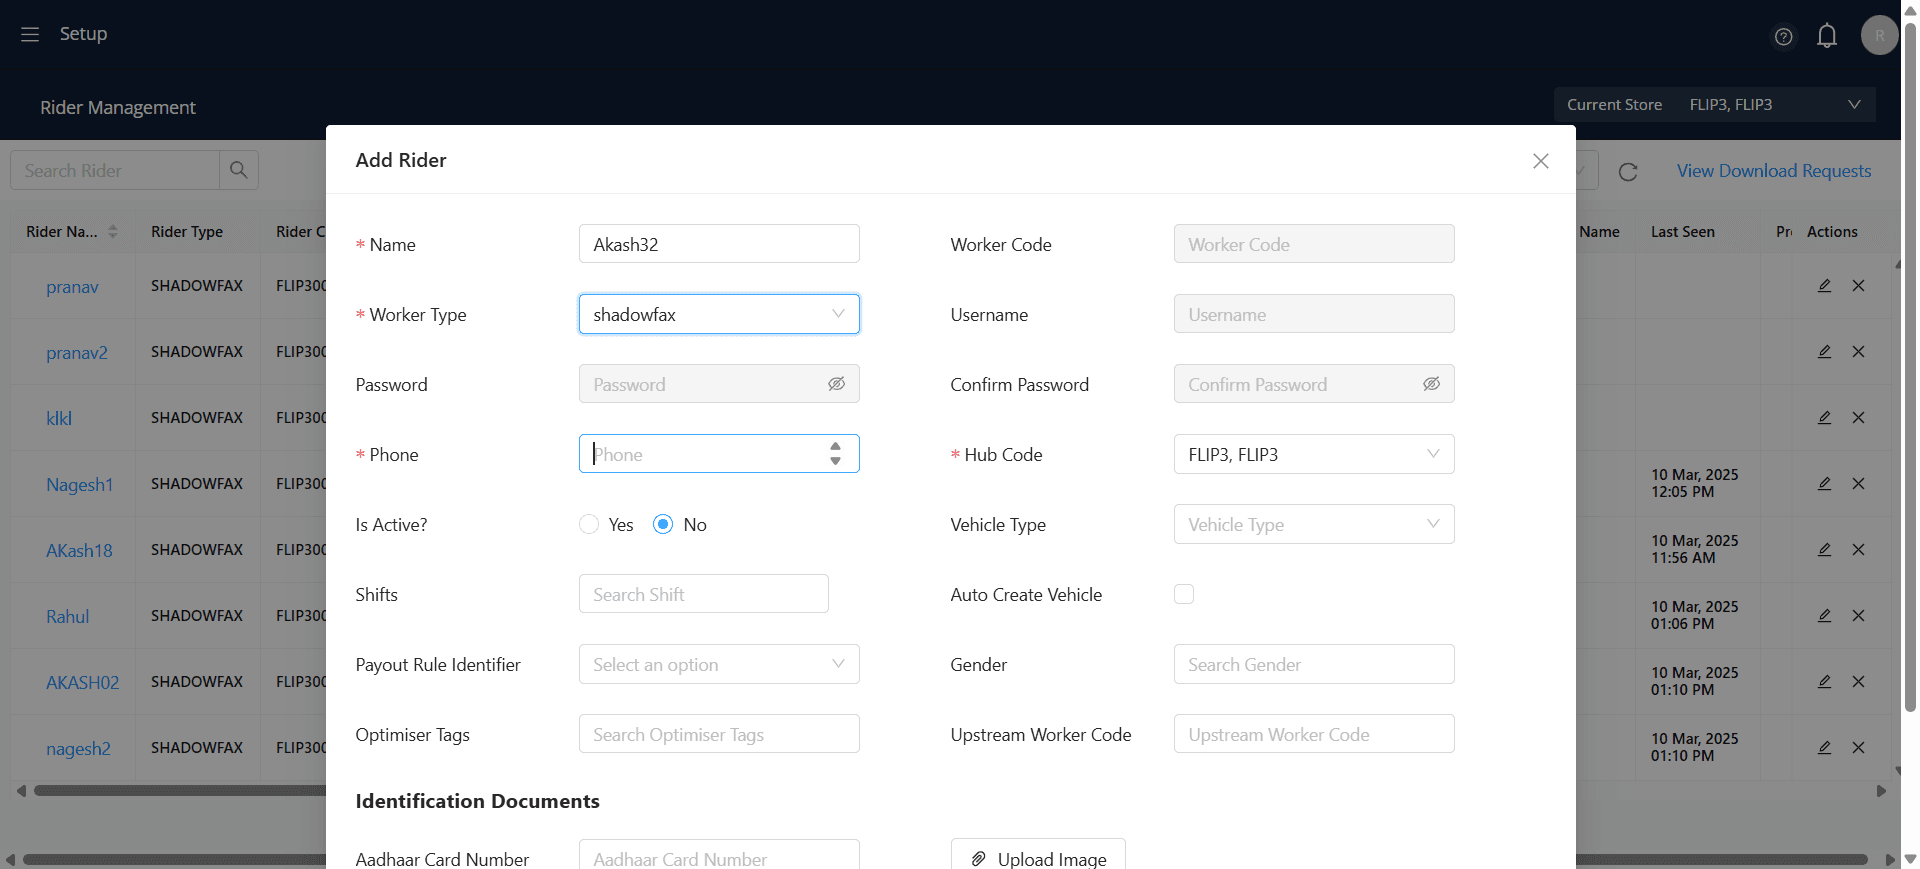Delete the AKASH02 rider row
This screenshot has width=1920, height=869.
pos(1858,682)
